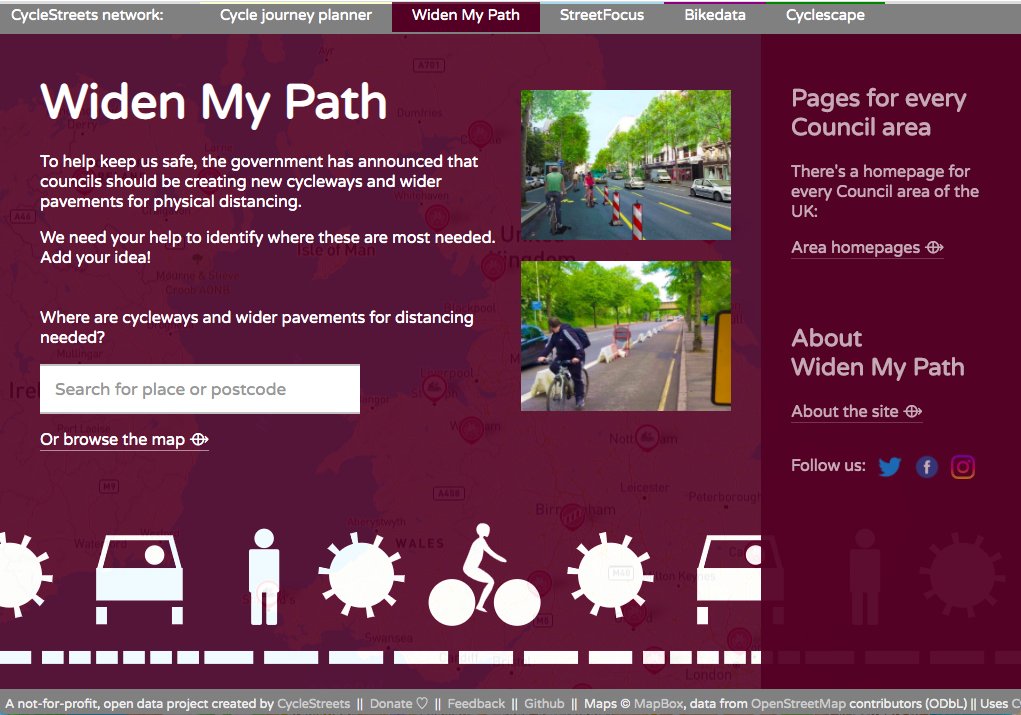
Task: Click the Follow us label
Action: click(828, 466)
